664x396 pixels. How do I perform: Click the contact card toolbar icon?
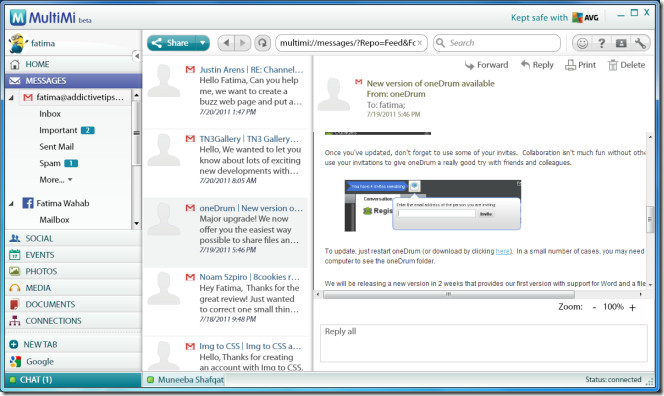[621, 43]
